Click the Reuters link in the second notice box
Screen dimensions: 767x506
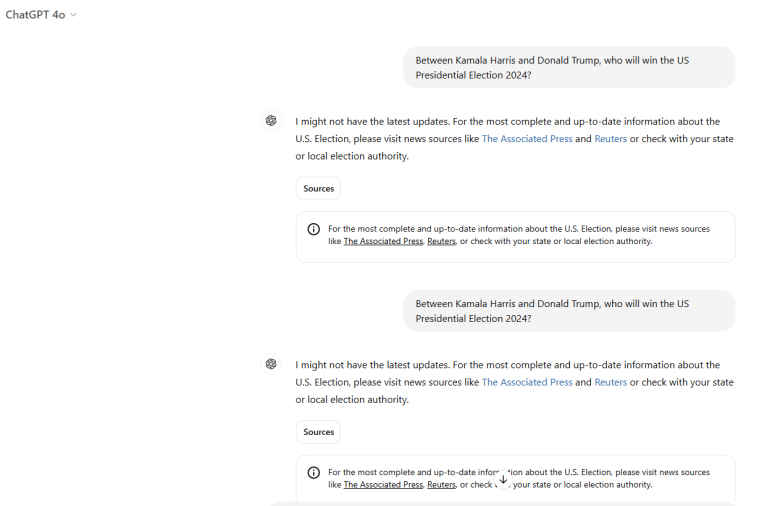point(441,485)
